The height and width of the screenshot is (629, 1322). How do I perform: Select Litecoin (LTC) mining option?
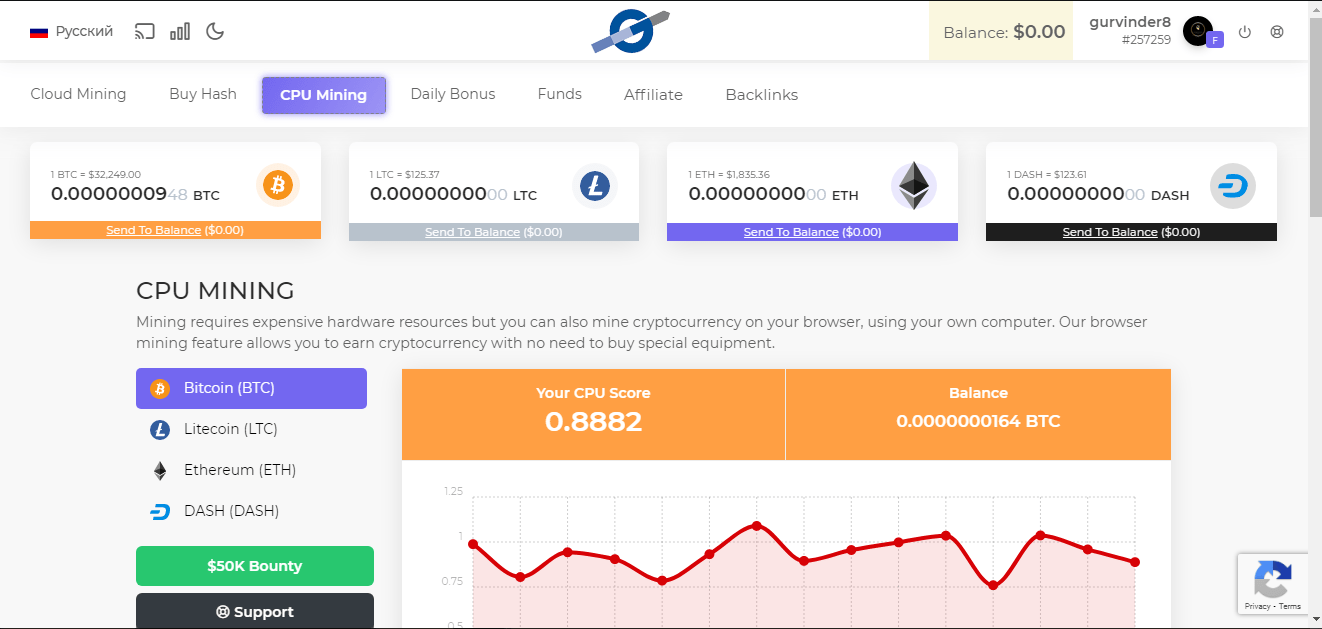[251, 429]
